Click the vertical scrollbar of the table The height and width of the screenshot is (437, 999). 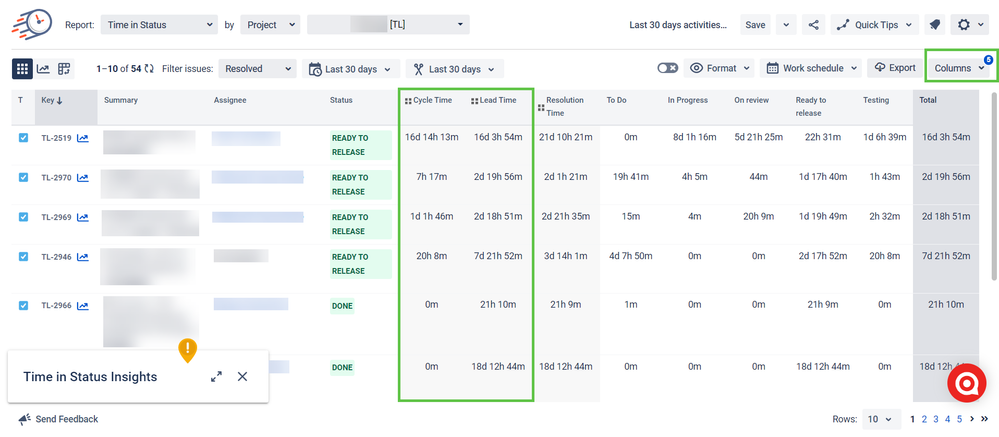[x=995, y=186]
